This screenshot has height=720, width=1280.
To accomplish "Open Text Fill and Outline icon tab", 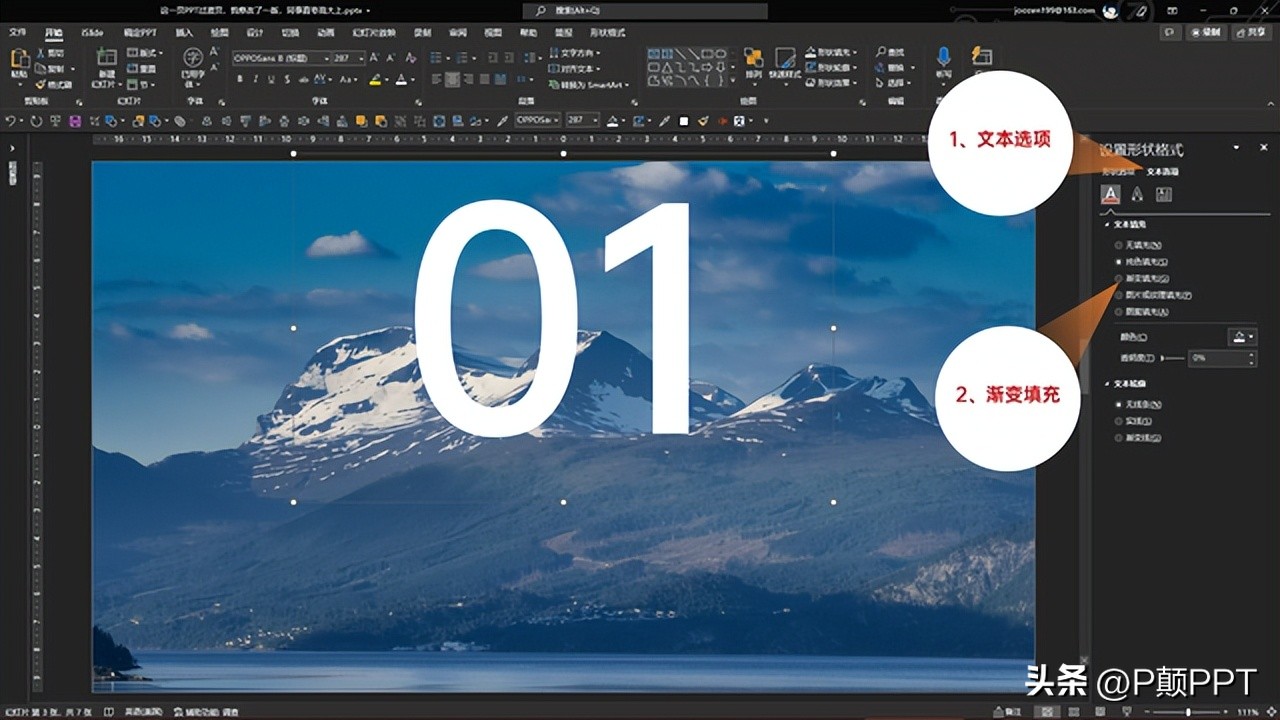I will pos(1110,194).
